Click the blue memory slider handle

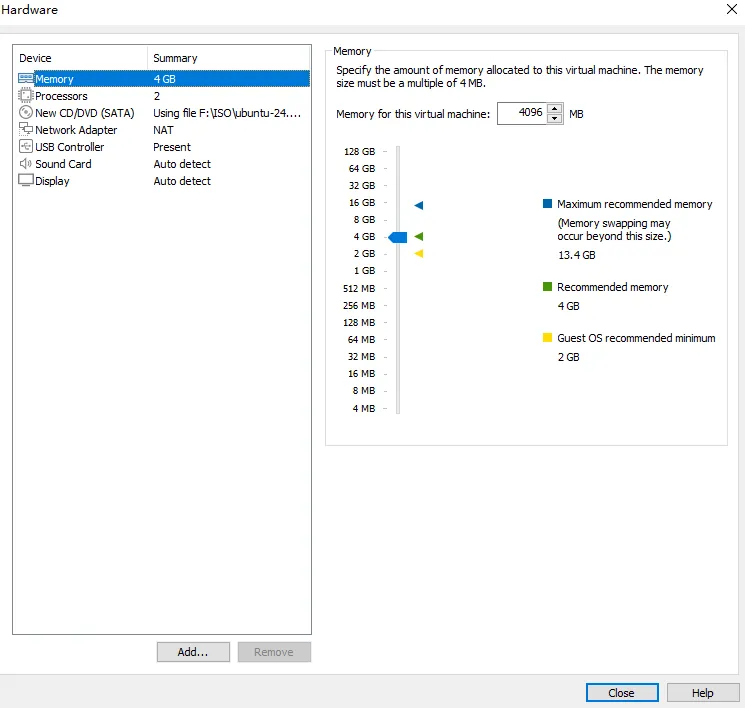398,237
